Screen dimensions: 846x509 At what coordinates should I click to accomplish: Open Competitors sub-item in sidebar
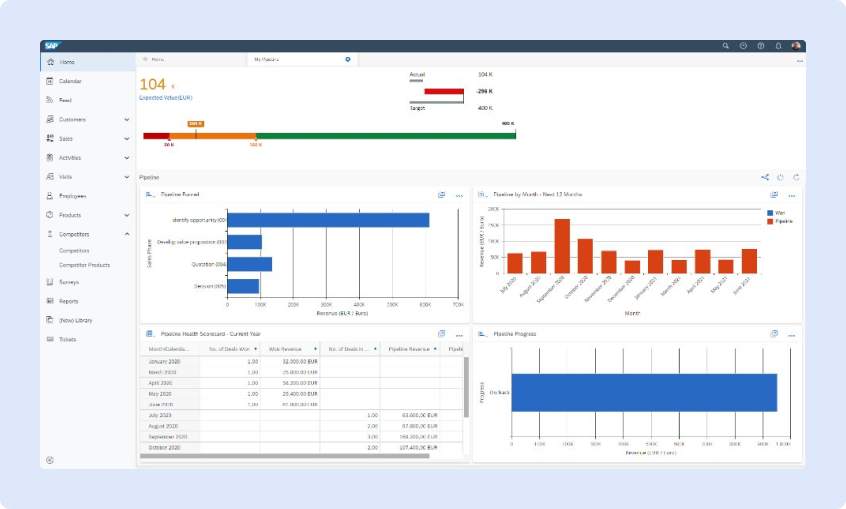(74, 250)
